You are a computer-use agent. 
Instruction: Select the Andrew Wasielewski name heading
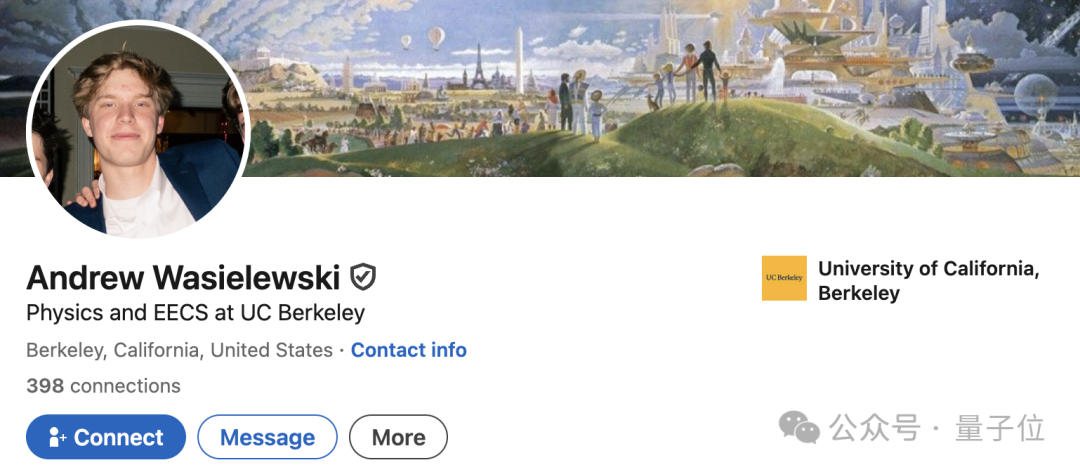pos(183,278)
